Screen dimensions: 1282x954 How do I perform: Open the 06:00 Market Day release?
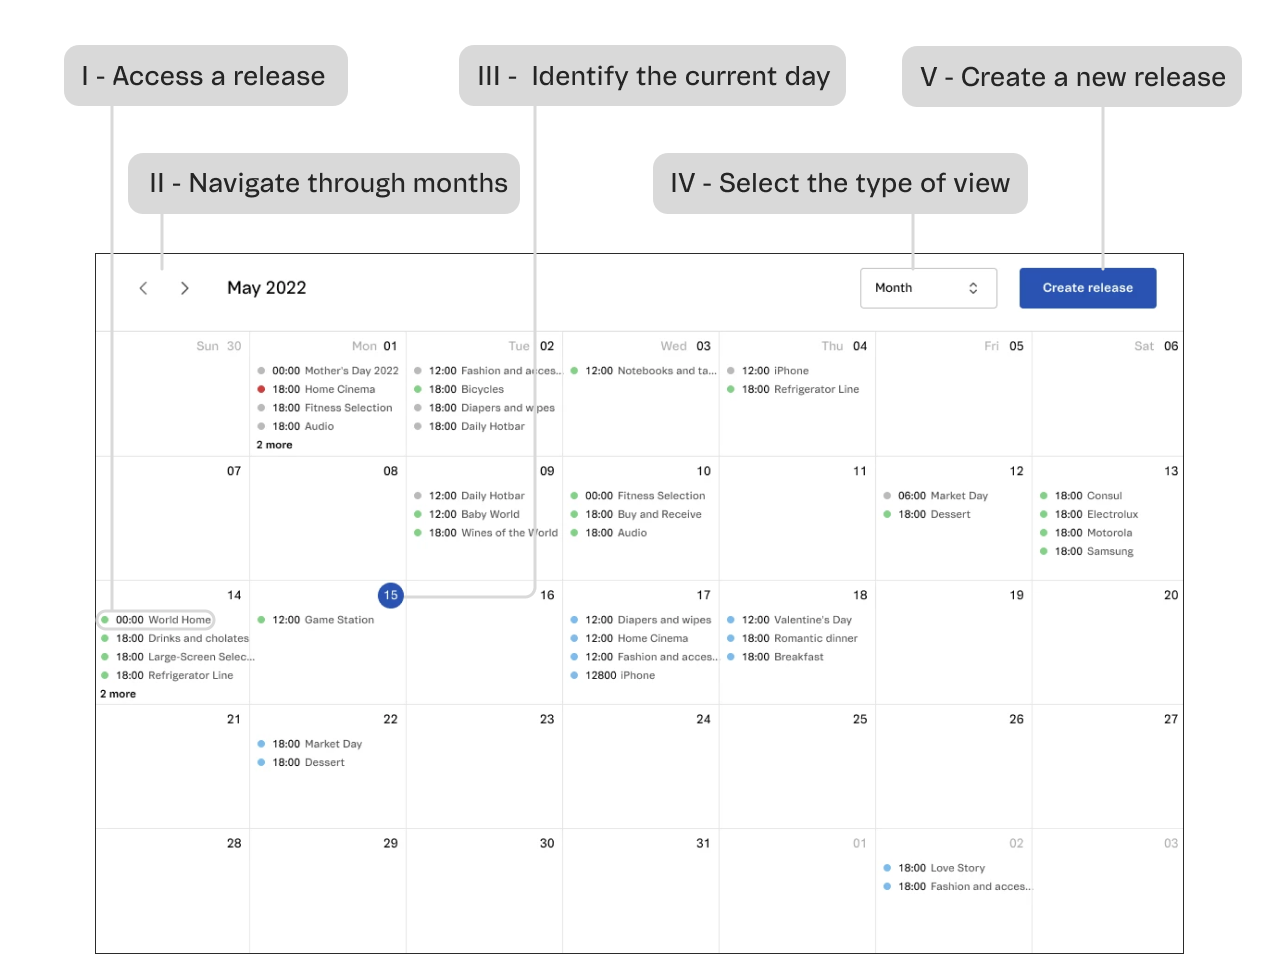pos(942,496)
